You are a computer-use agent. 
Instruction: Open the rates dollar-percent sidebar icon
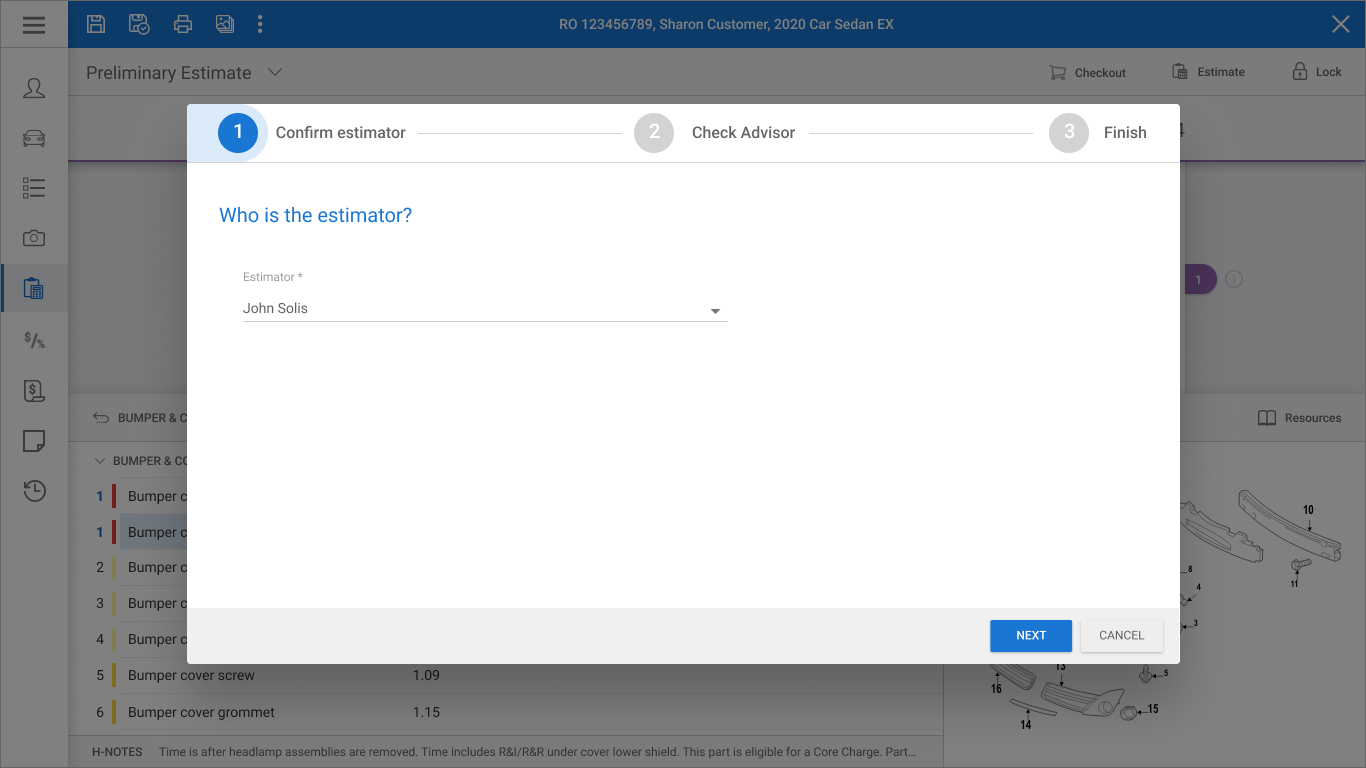(x=34, y=340)
